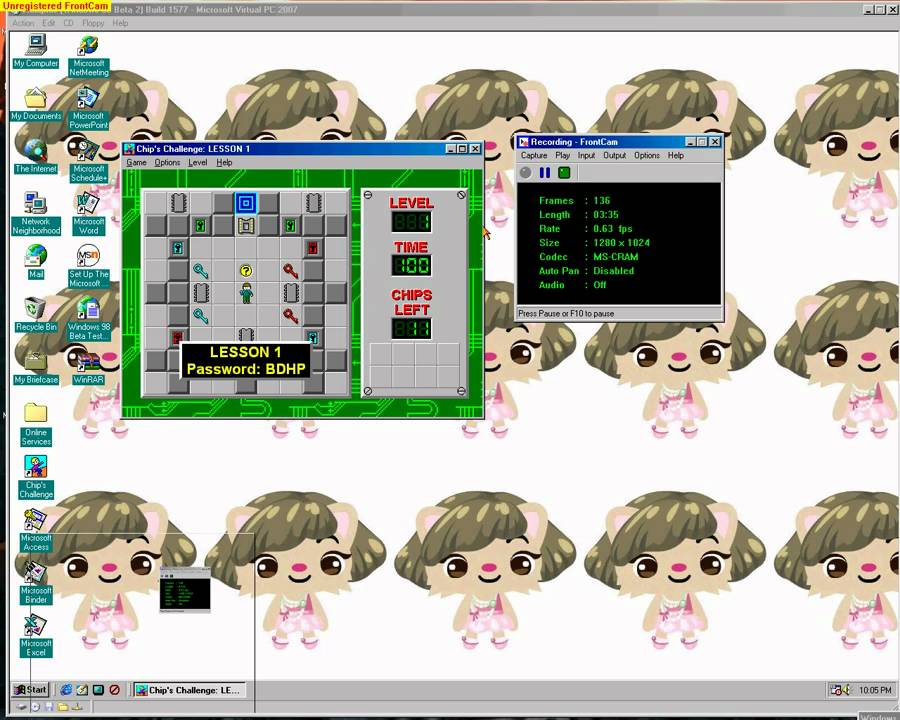Click the TIME counter display
900x720 pixels.
(x=412, y=265)
